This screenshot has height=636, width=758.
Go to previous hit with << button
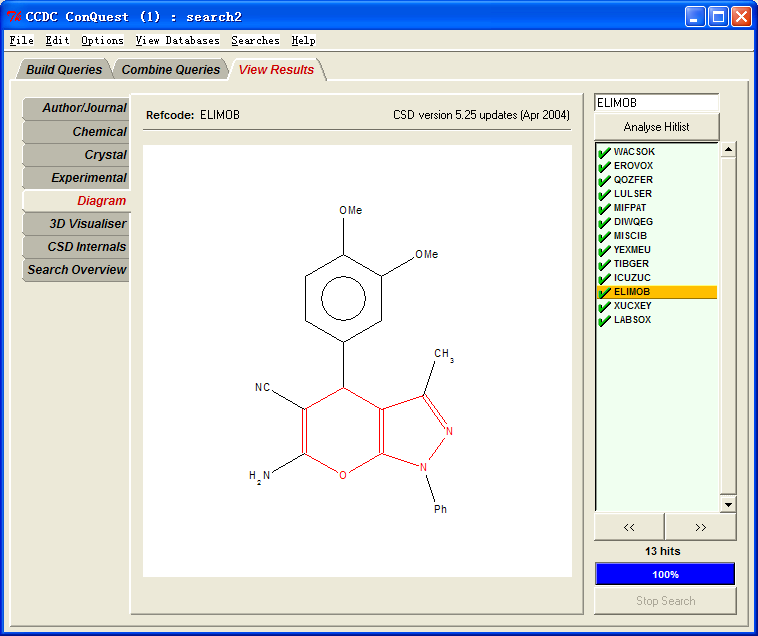point(629,527)
